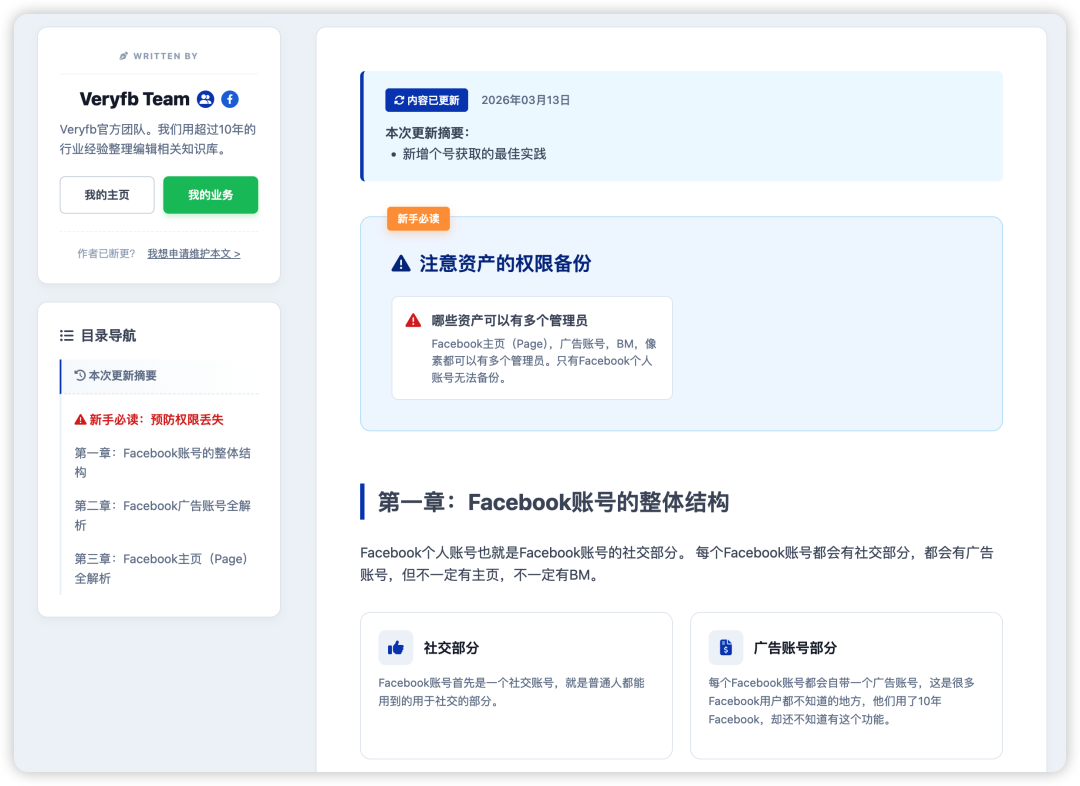Click the red alert icon in 哪些资产可以有多个管理员 box

point(411,320)
